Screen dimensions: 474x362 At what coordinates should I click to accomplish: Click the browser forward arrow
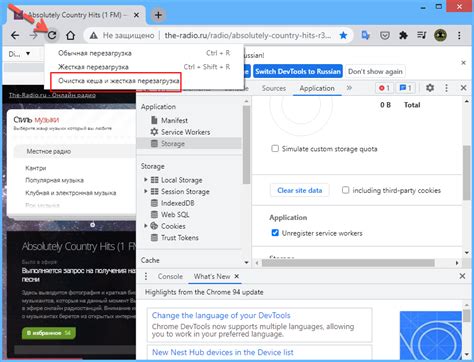tap(33, 35)
